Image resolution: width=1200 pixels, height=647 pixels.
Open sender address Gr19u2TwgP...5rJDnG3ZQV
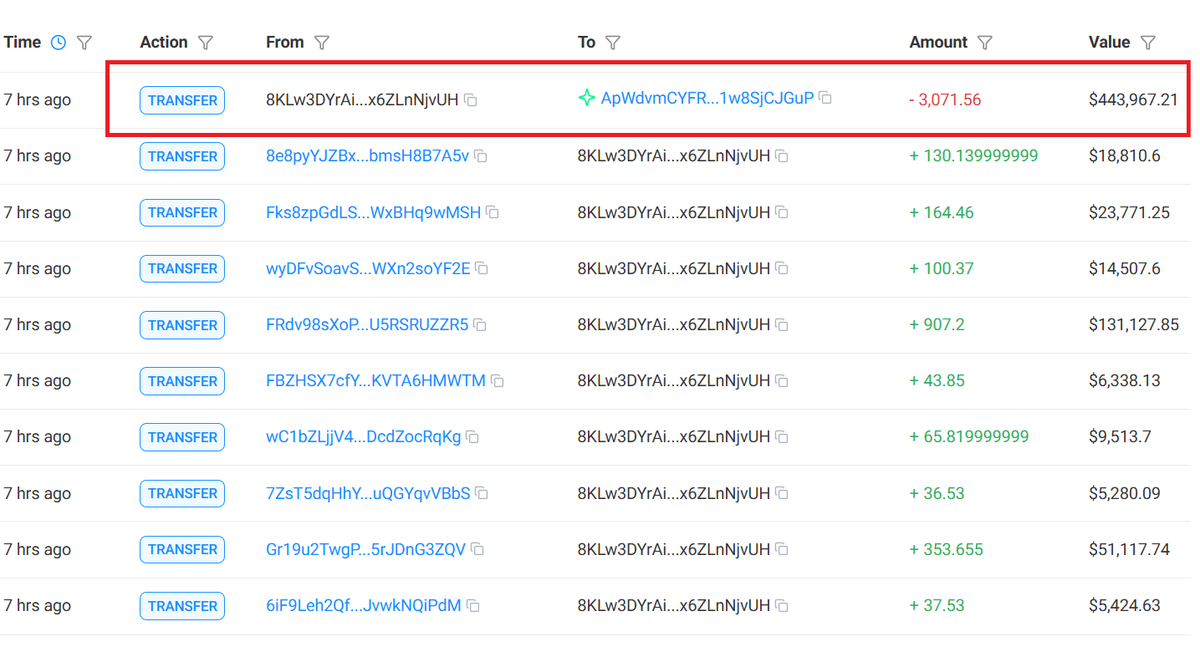[x=366, y=549]
